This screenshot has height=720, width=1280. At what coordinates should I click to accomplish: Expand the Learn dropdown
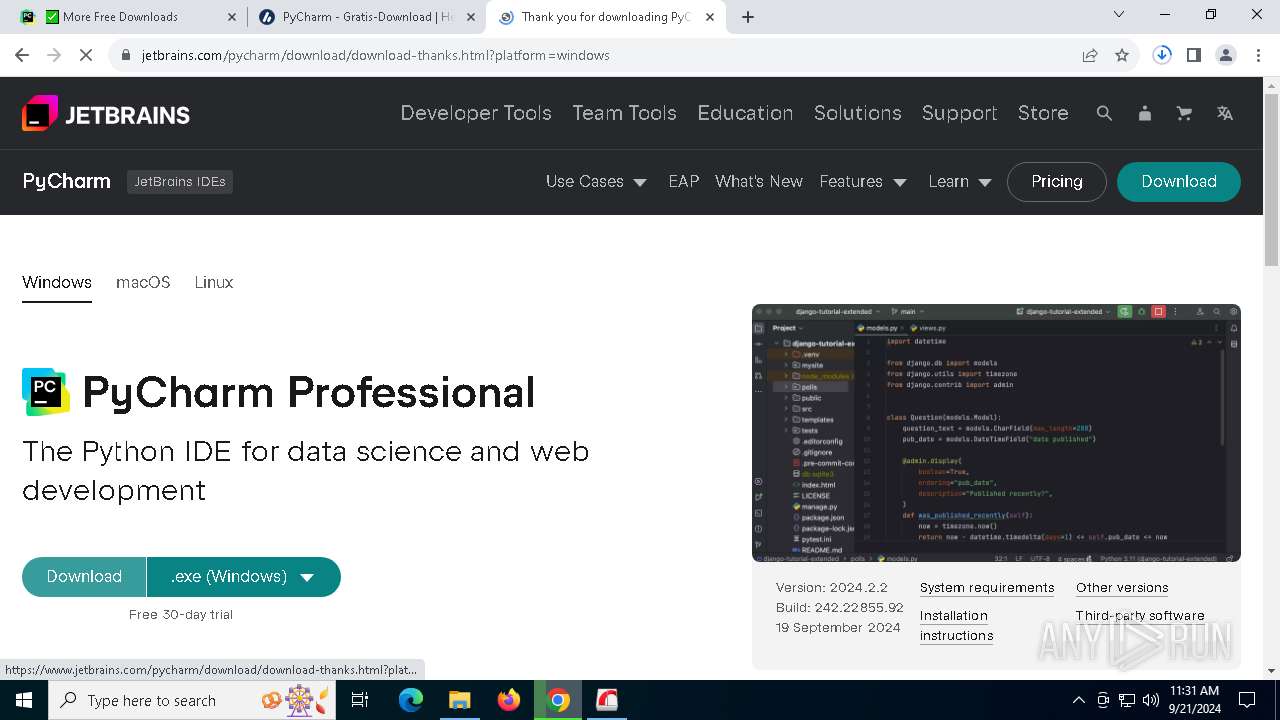coord(960,181)
